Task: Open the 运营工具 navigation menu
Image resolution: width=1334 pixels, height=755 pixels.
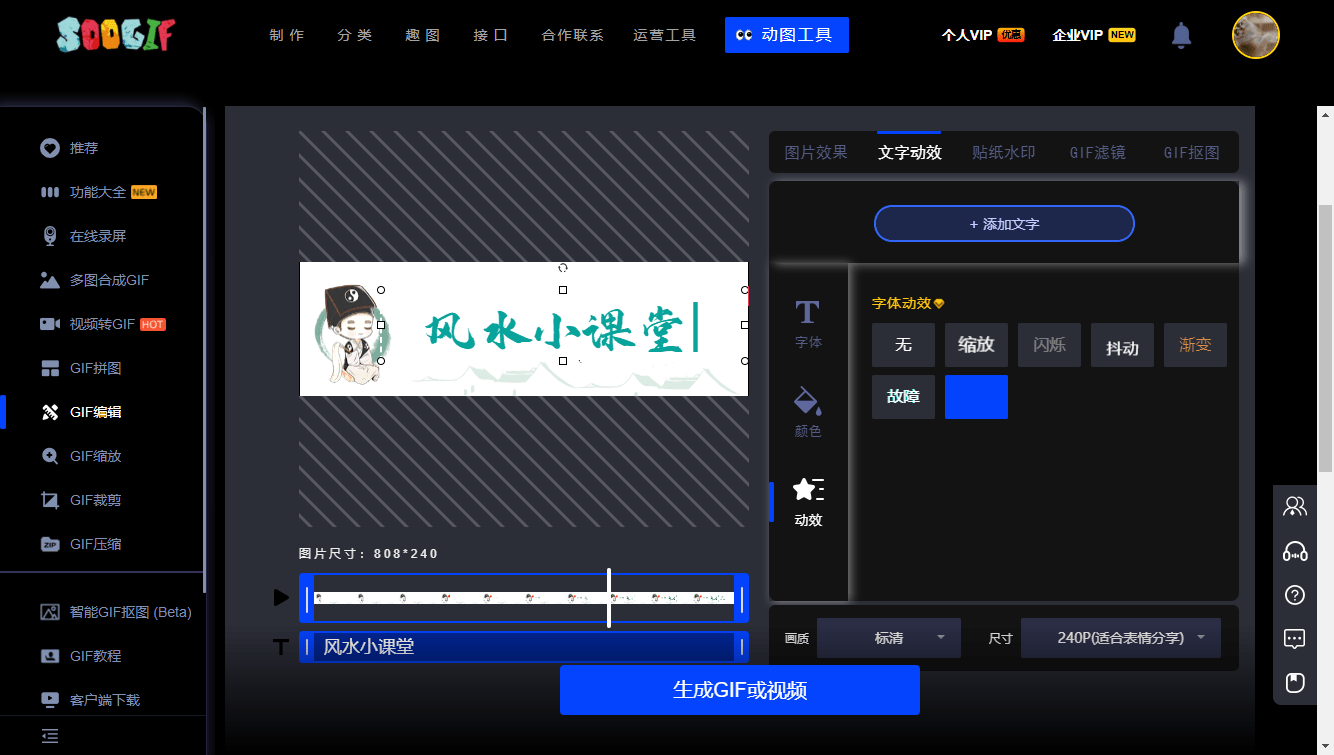Action: click(x=664, y=35)
